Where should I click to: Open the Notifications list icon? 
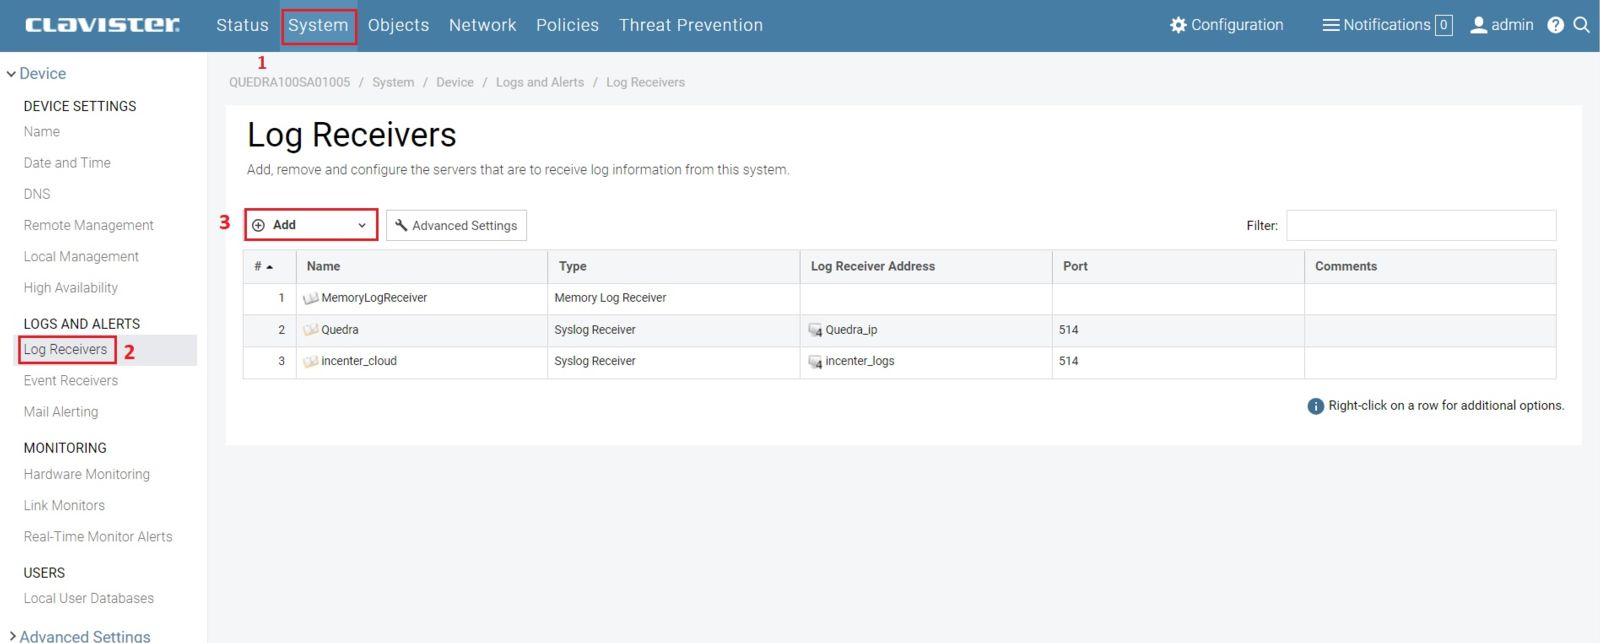[1330, 25]
